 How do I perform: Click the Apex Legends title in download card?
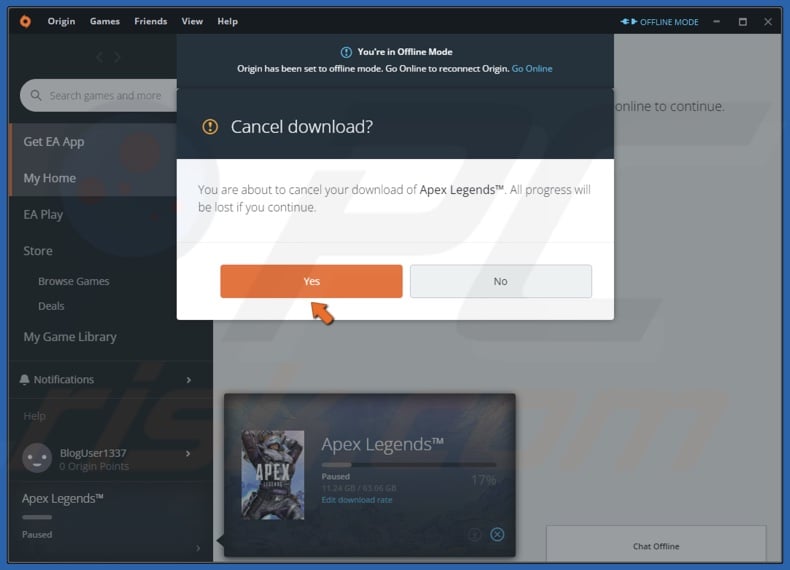click(382, 444)
